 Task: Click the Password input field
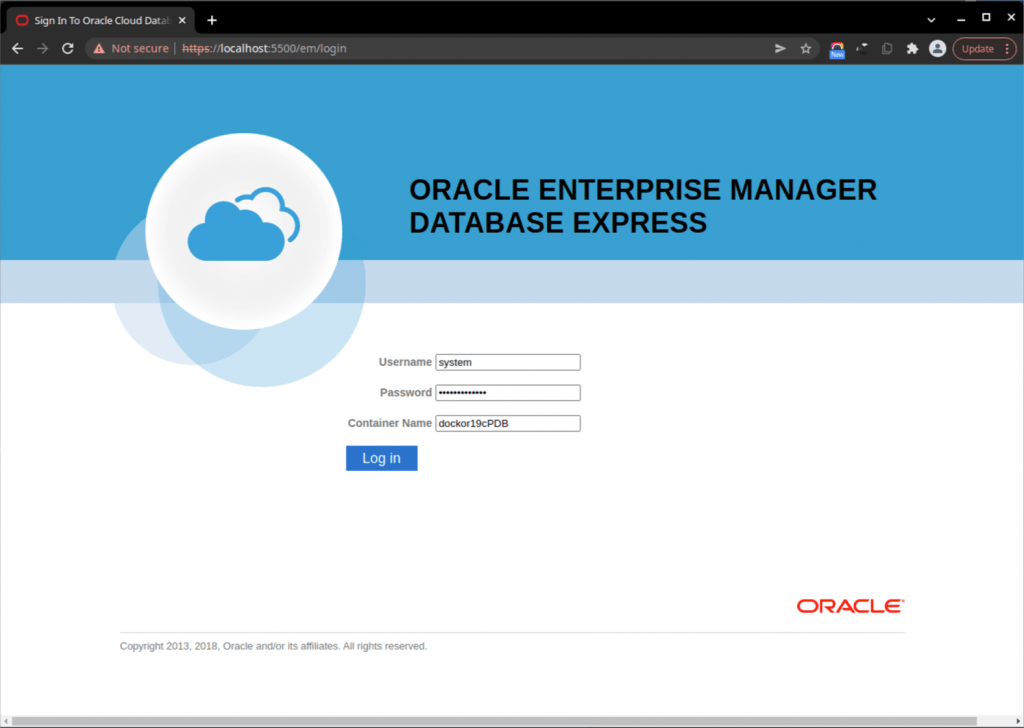507,392
